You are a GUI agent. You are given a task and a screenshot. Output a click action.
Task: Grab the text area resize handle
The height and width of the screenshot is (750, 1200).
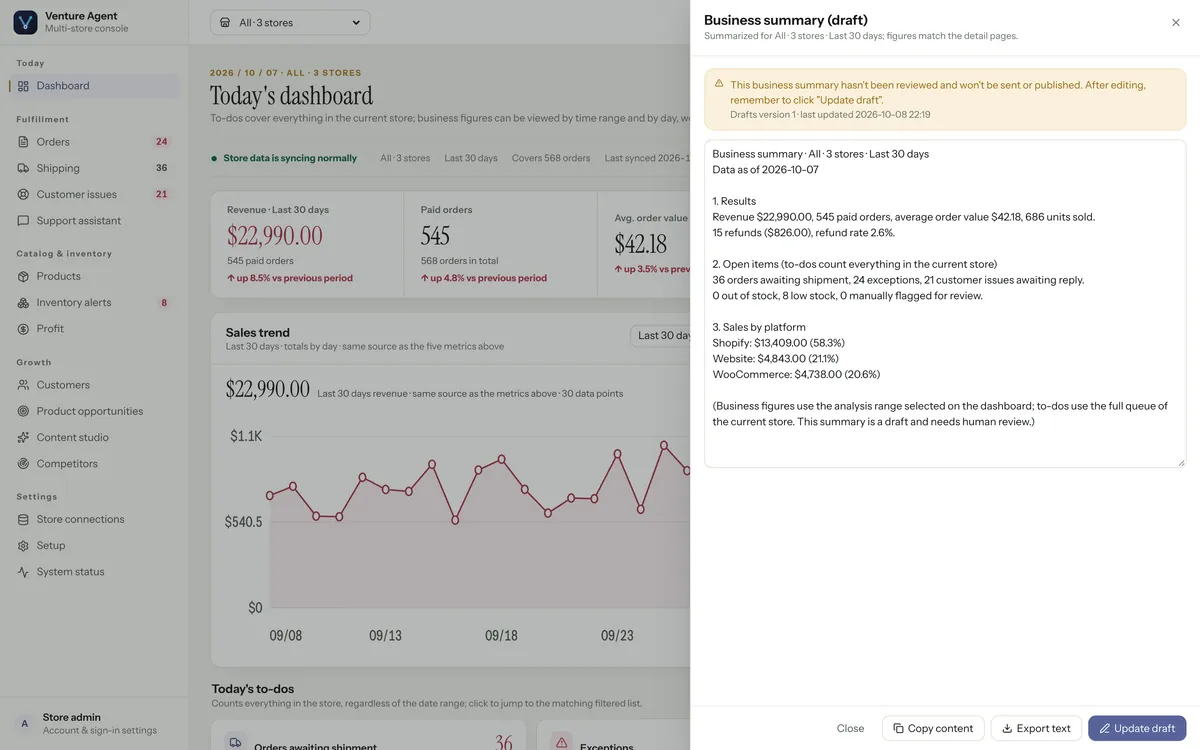click(x=1181, y=462)
